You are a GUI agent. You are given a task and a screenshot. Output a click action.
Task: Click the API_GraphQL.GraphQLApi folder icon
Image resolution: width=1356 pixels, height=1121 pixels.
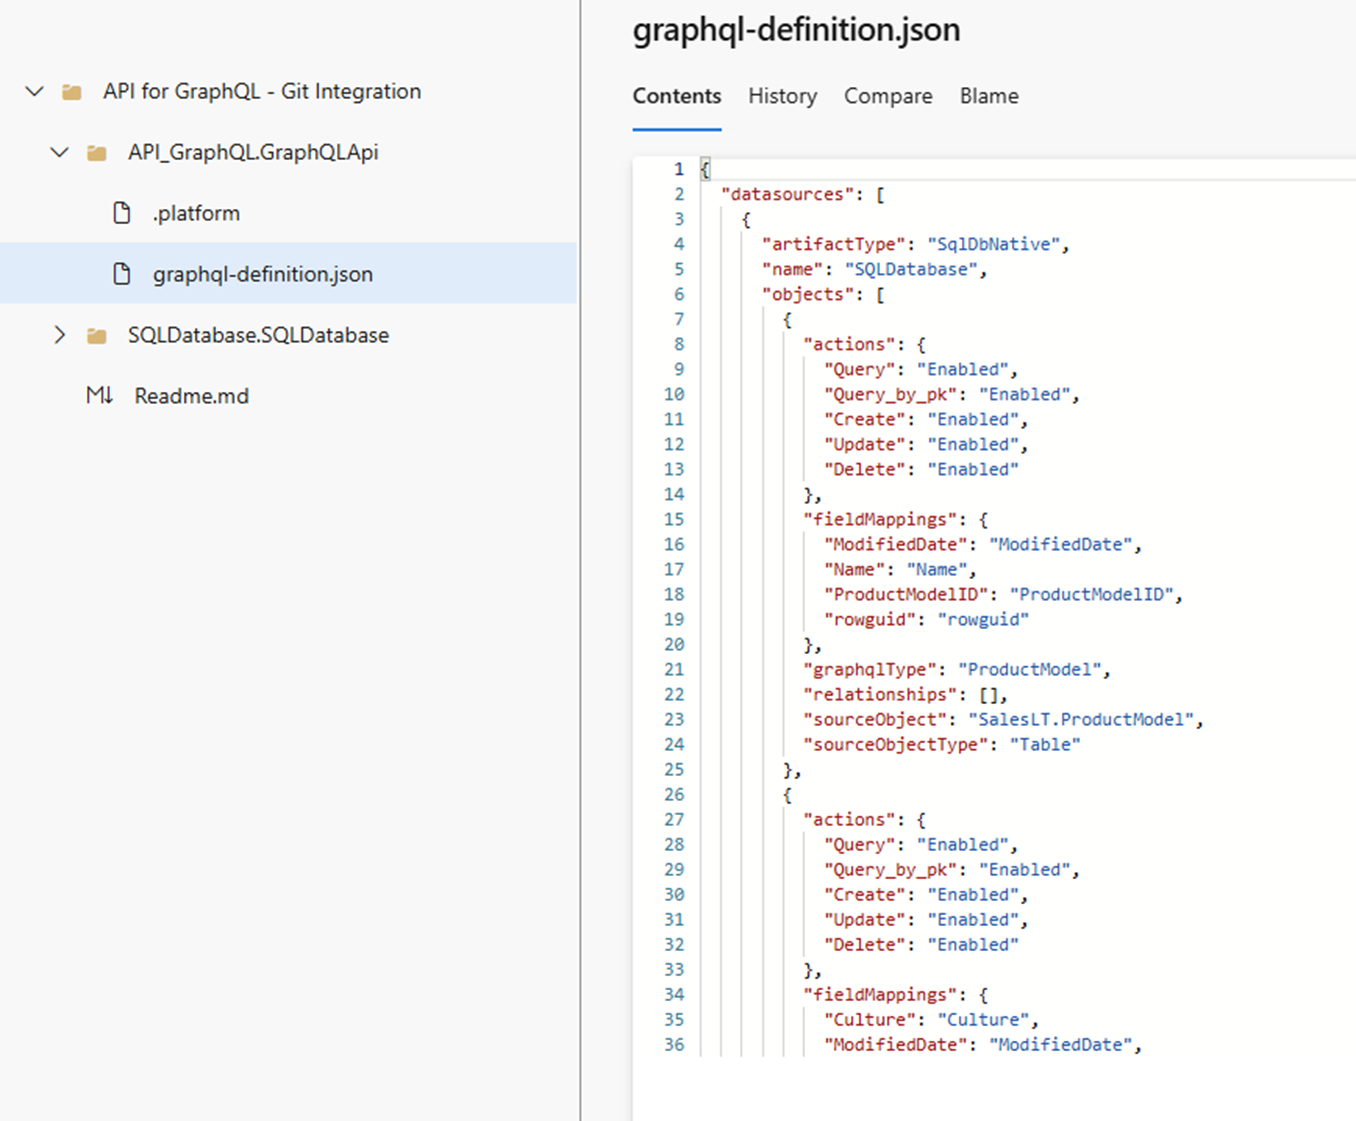coord(97,153)
